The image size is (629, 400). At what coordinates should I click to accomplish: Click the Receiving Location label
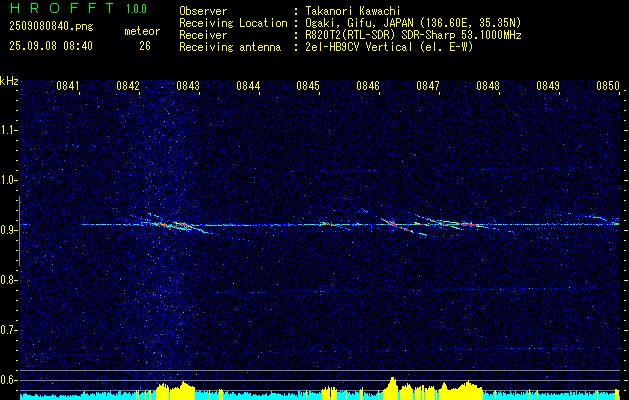[x=233, y=23]
